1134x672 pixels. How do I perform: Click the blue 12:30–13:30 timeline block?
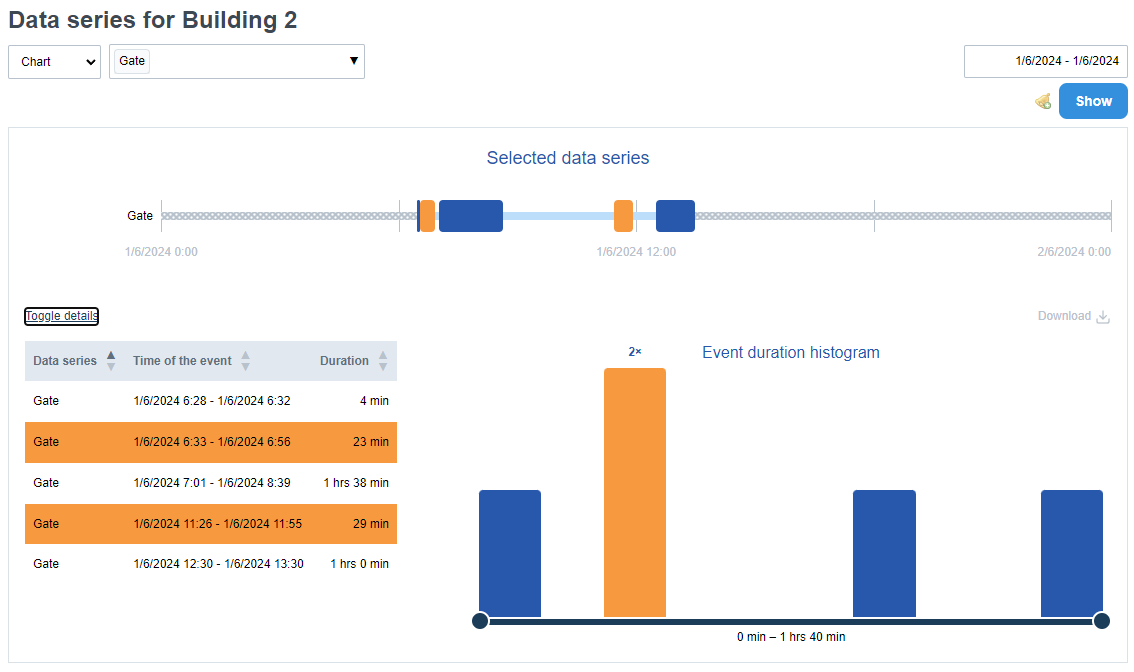click(x=675, y=216)
